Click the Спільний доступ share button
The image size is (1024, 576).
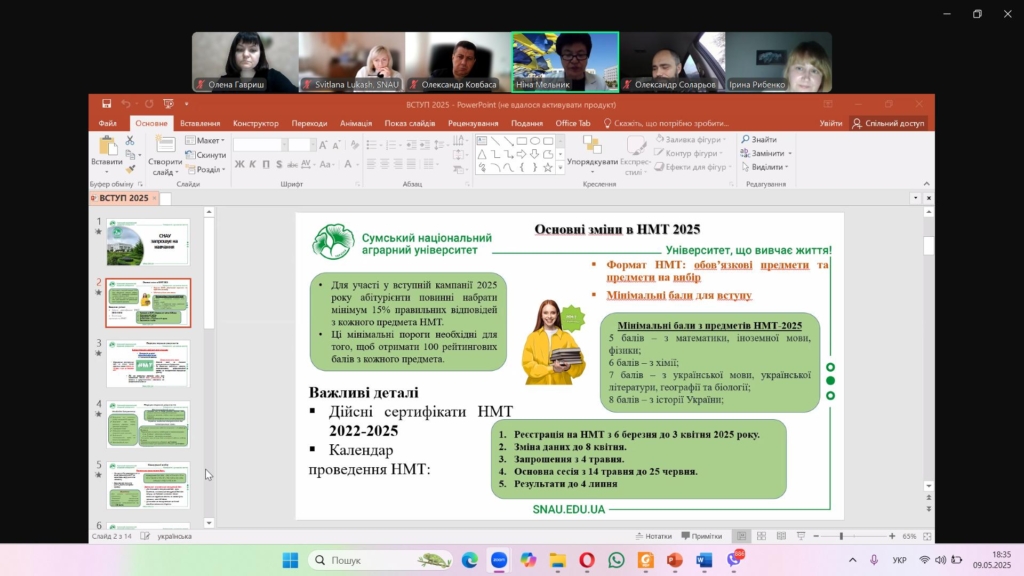888,123
